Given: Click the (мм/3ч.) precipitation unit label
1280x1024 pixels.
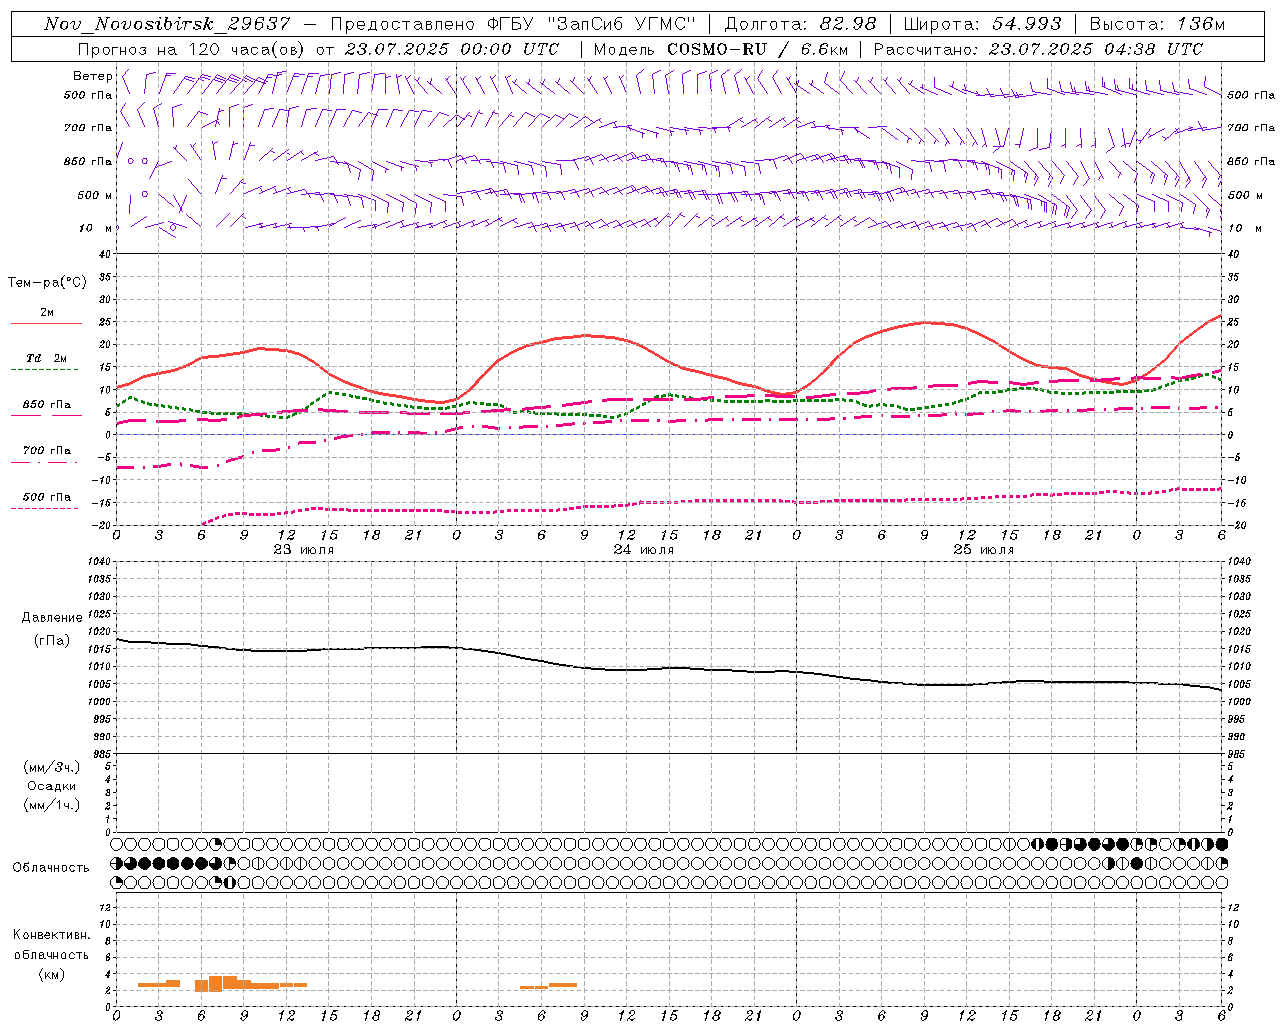Looking at the screenshot, I should [51, 767].
